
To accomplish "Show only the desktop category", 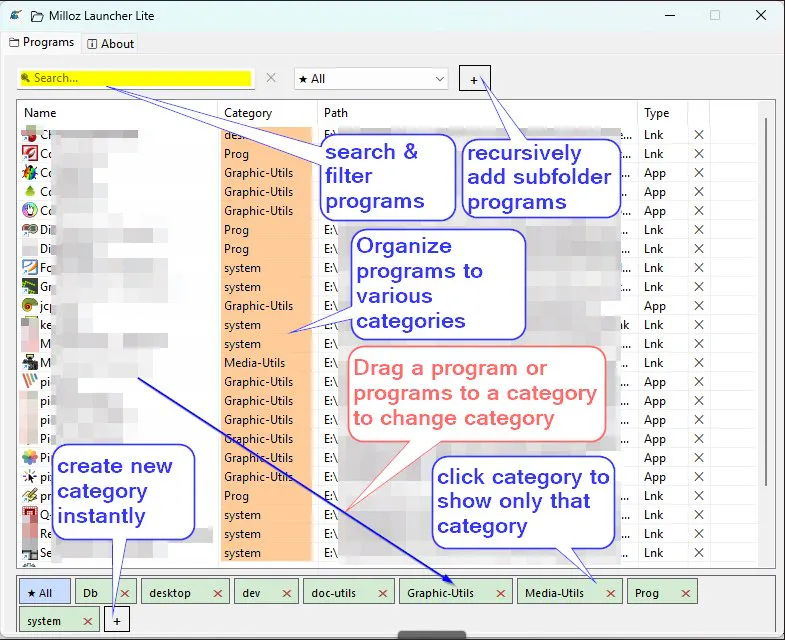I will coord(170,593).
